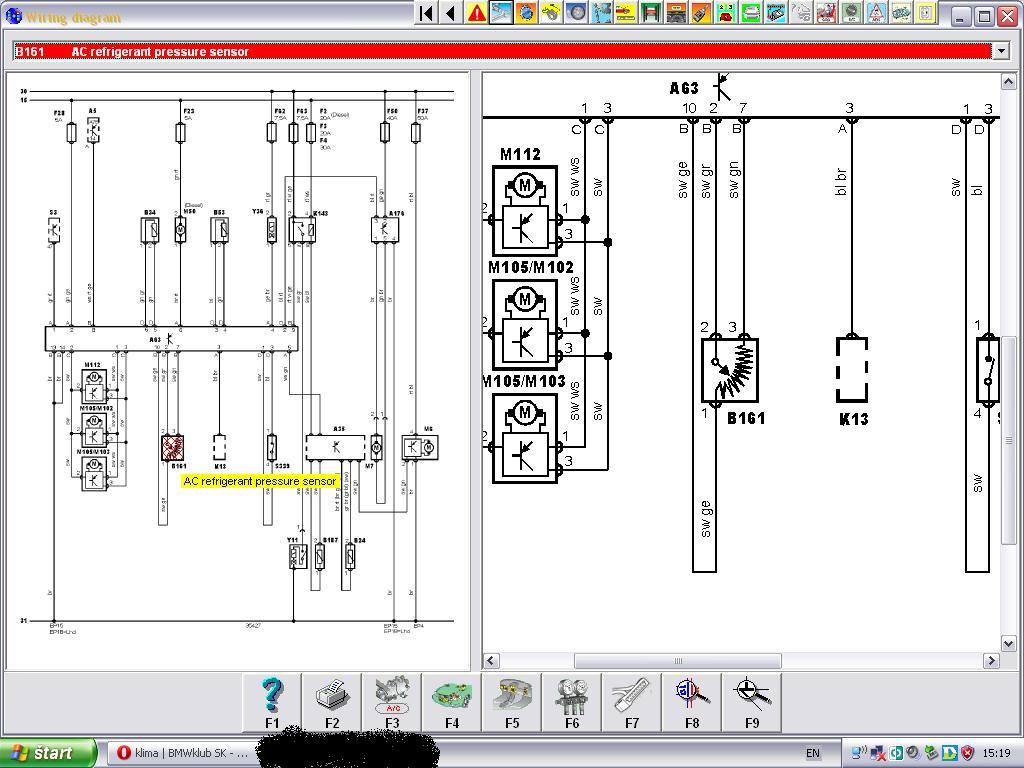Image resolution: width=1024 pixels, height=768 pixels.
Task: Open the Windows Start menu
Action: pos(48,753)
